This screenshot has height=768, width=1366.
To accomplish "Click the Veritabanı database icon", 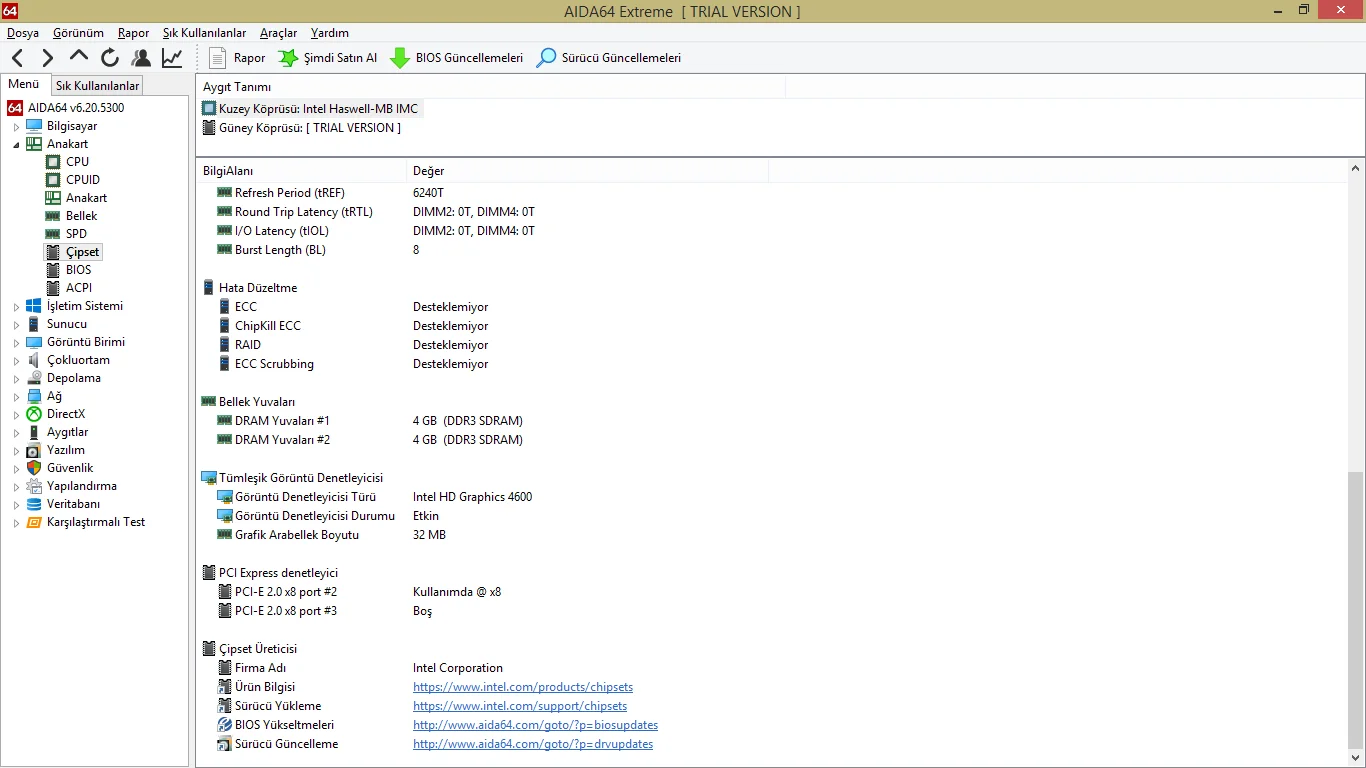I will pos(34,504).
